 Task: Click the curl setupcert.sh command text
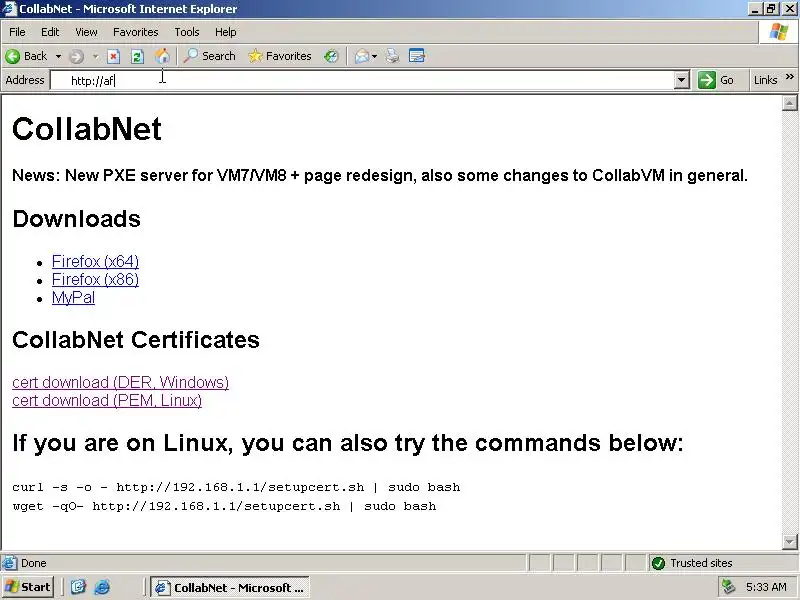click(236, 487)
